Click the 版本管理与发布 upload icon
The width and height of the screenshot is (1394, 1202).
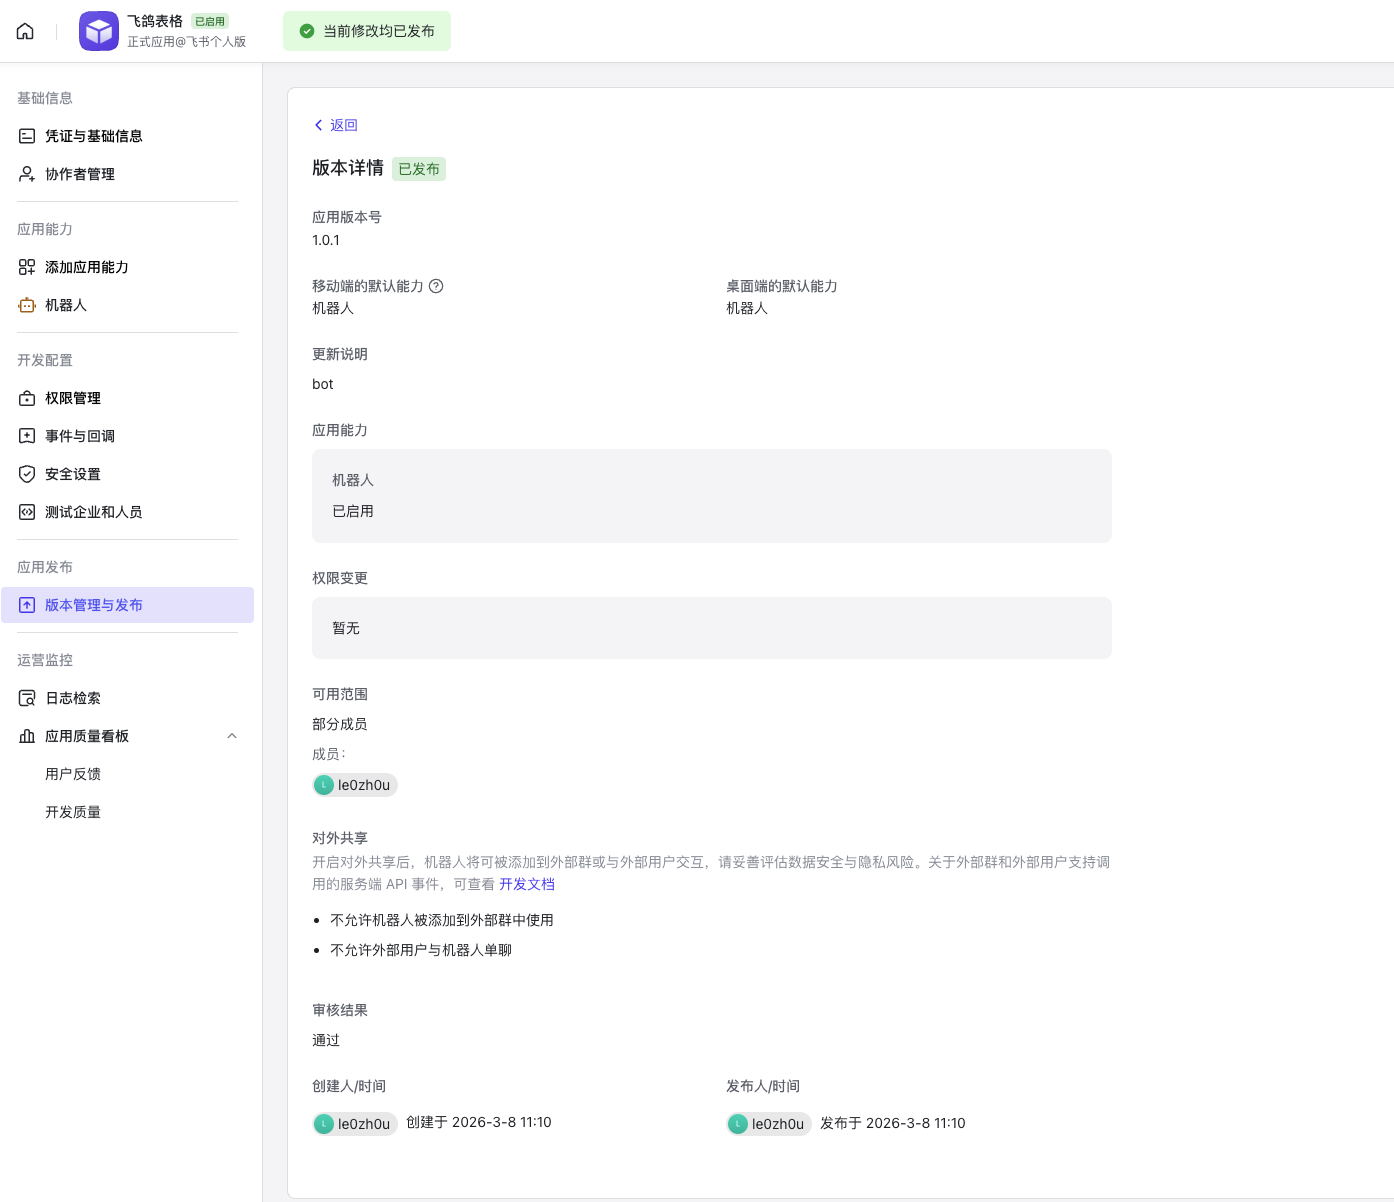coord(27,605)
